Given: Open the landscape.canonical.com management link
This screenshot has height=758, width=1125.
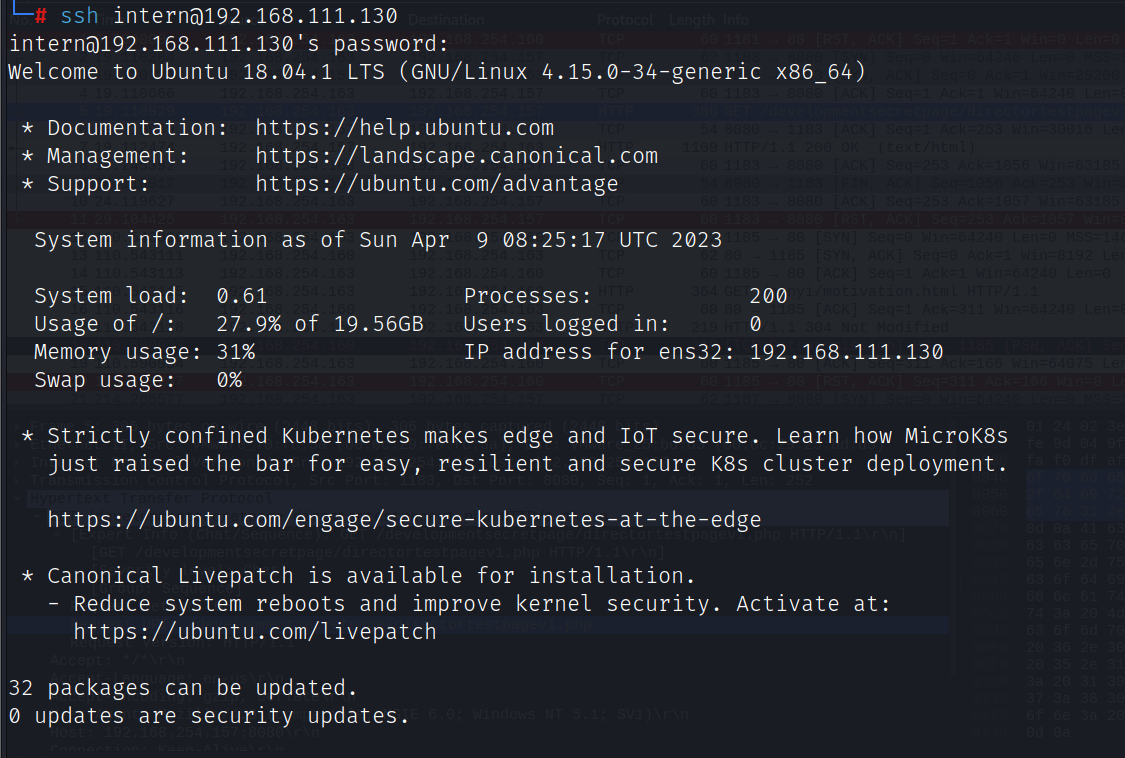Looking at the screenshot, I should coord(456,156).
